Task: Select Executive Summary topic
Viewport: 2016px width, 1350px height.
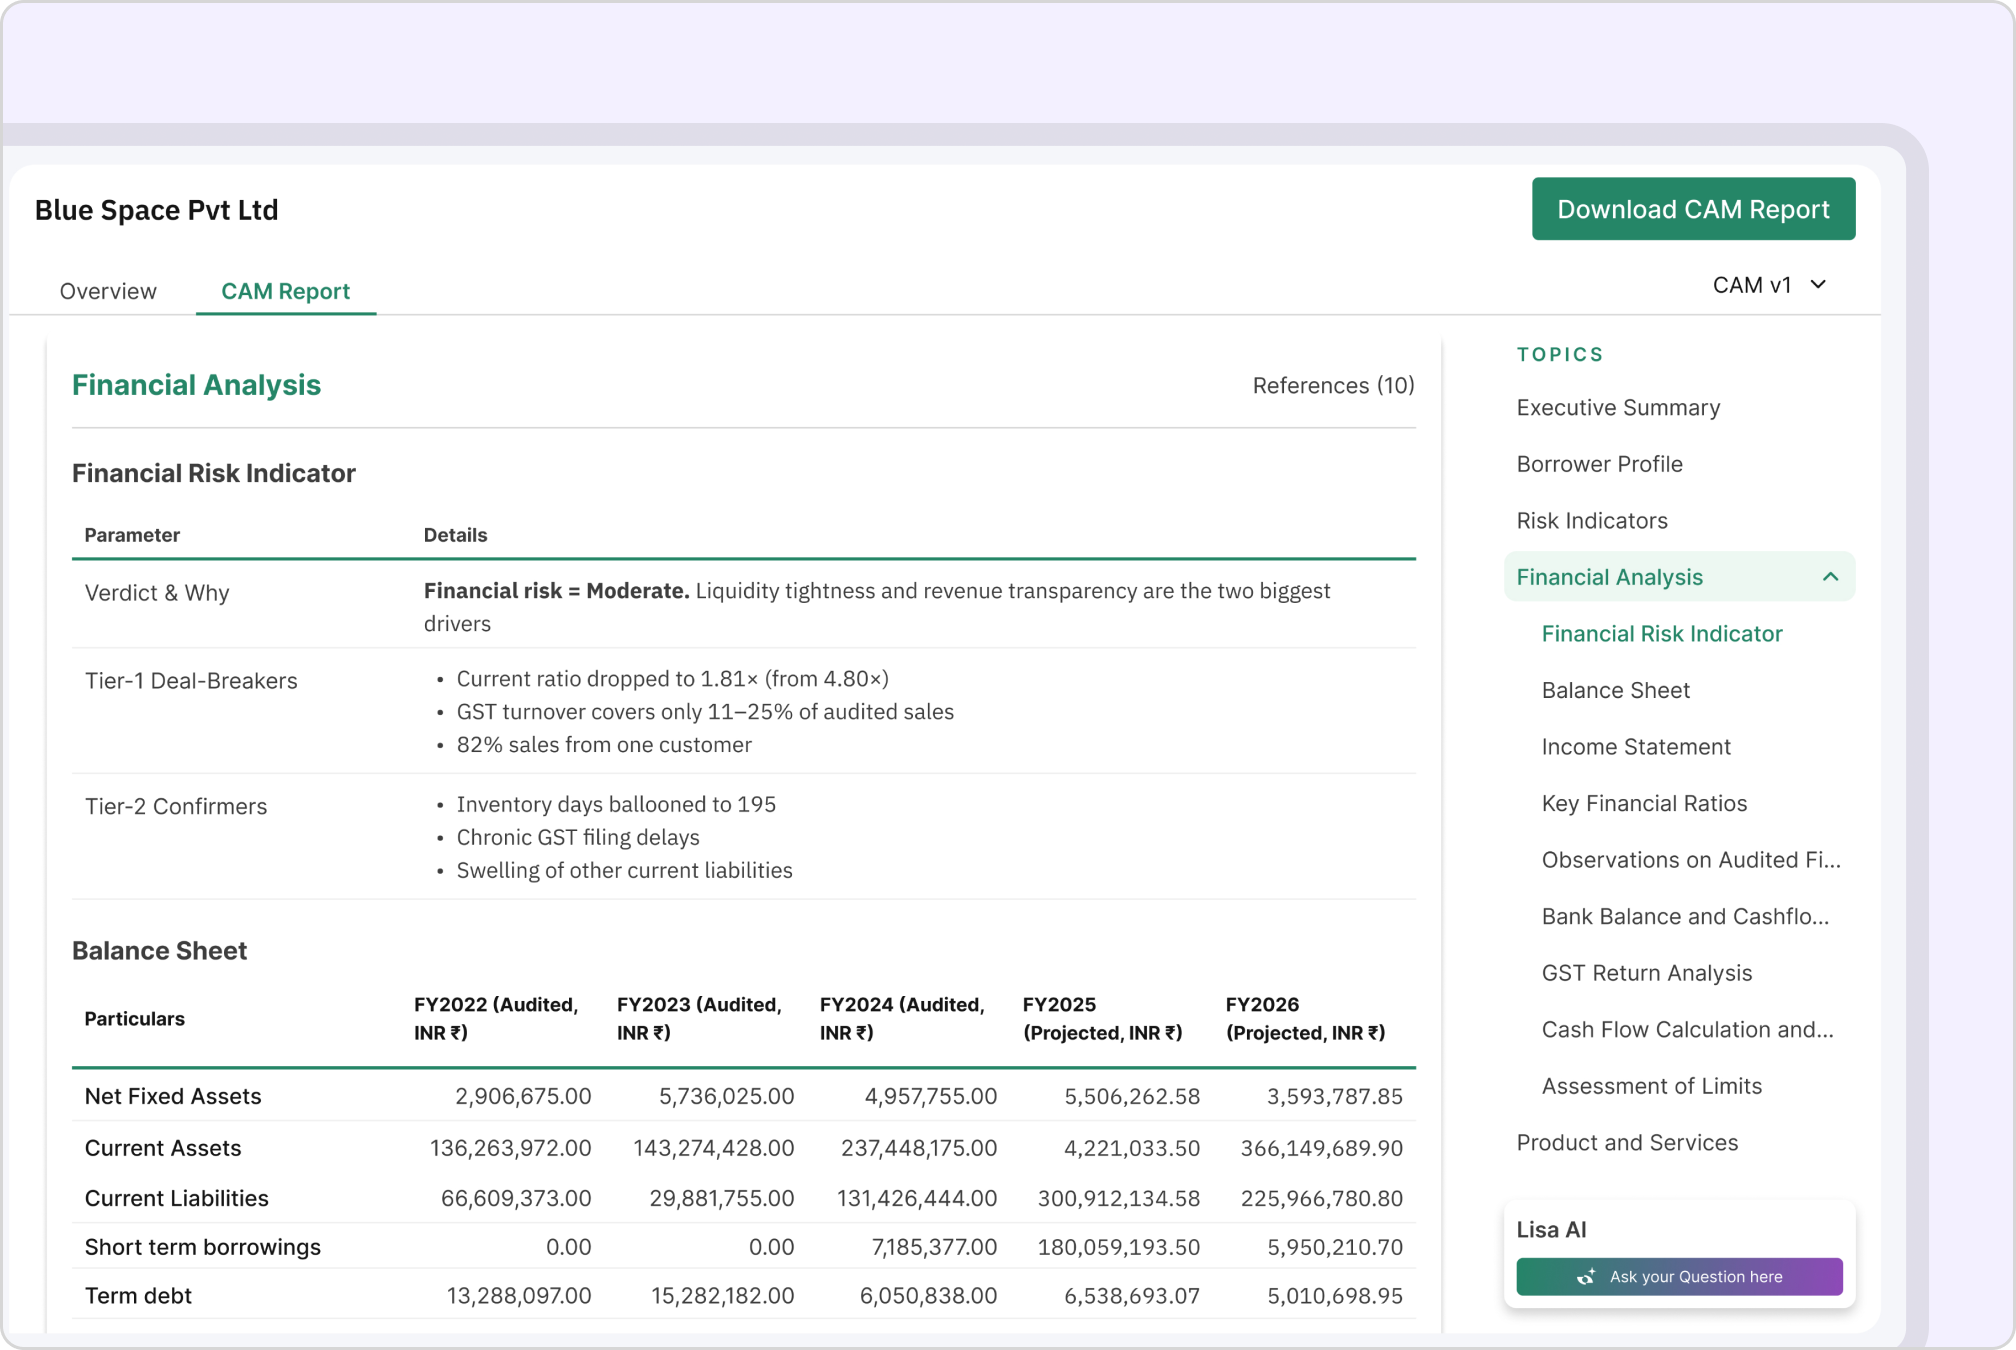Action: pyautogui.click(x=1618, y=407)
